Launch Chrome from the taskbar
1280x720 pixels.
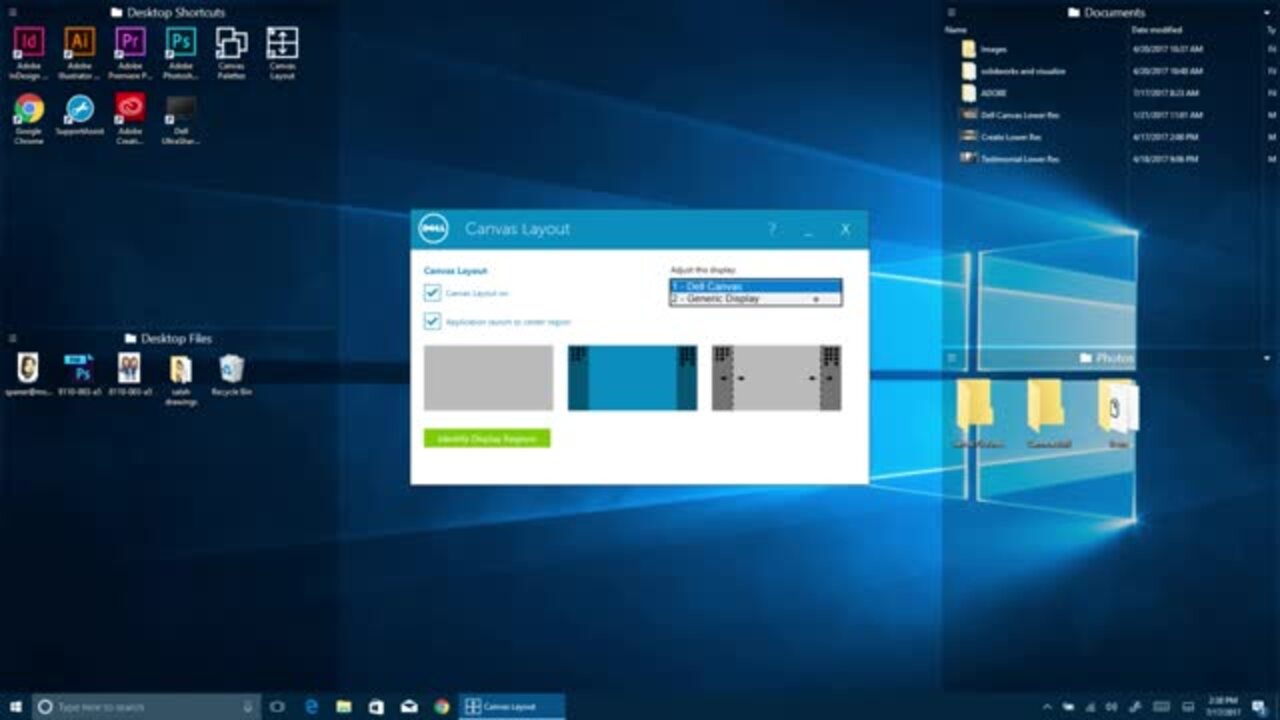tap(442, 707)
